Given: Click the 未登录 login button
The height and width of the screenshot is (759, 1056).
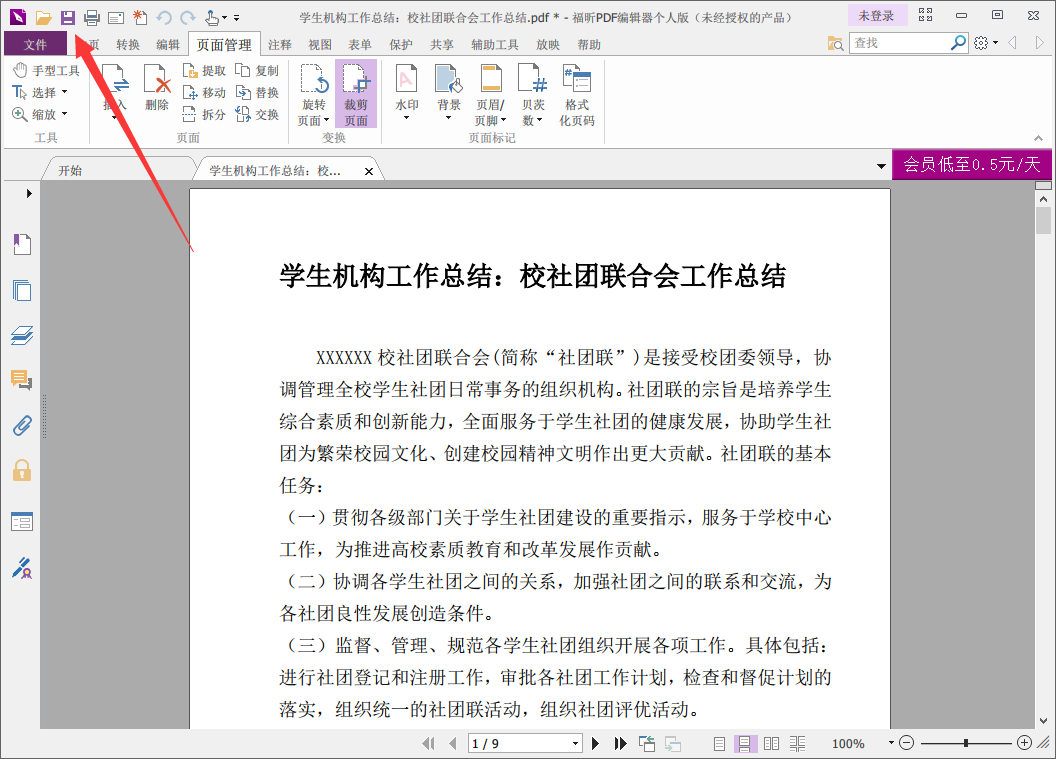Looking at the screenshot, I should (x=876, y=15).
